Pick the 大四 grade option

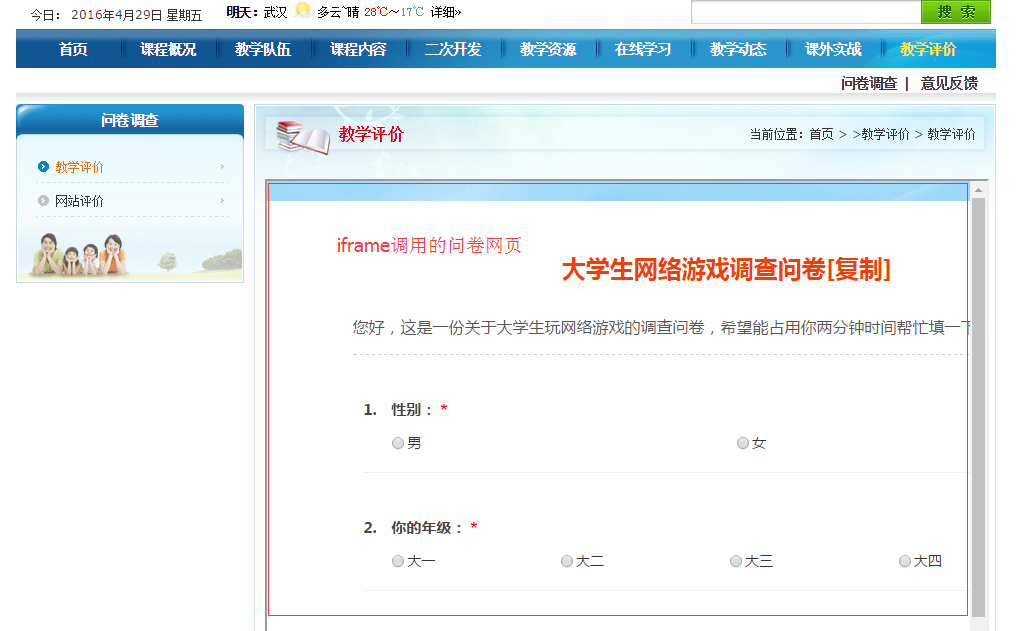pyautogui.click(x=905, y=561)
